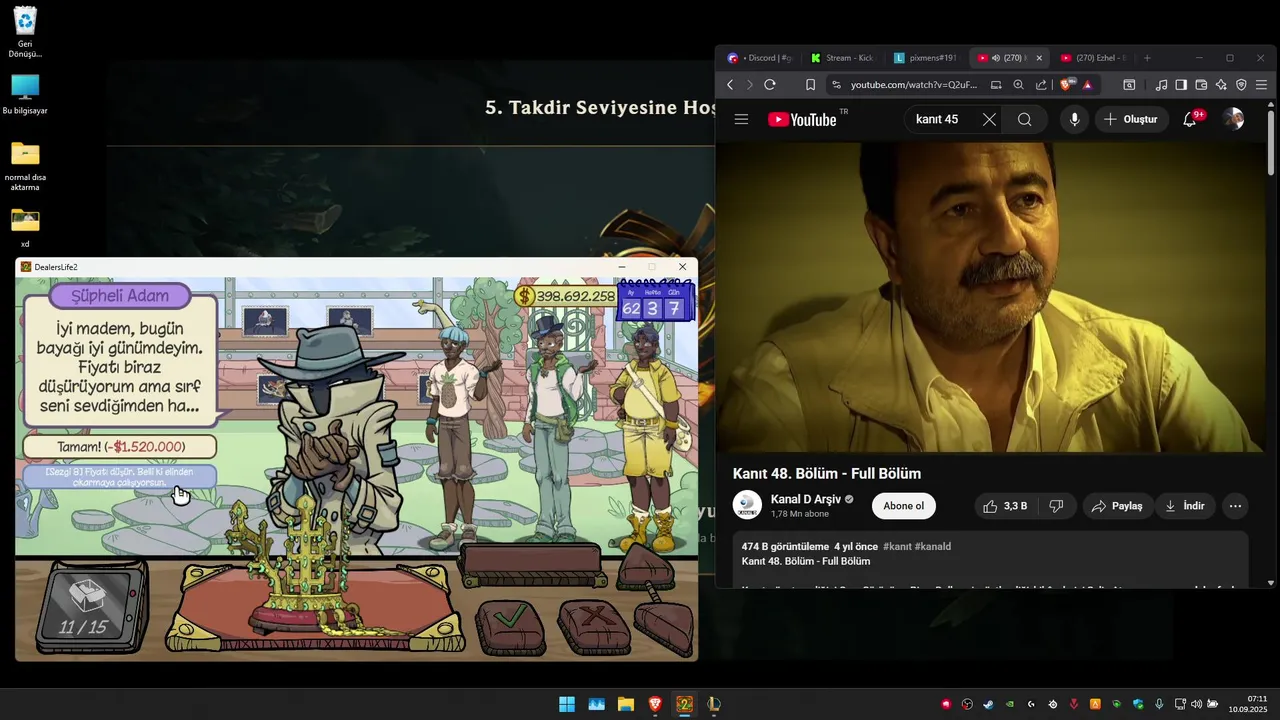The height and width of the screenshot is (720, 1280).
Task: Bookmark this page in the browser
Action: pos(810,85)
